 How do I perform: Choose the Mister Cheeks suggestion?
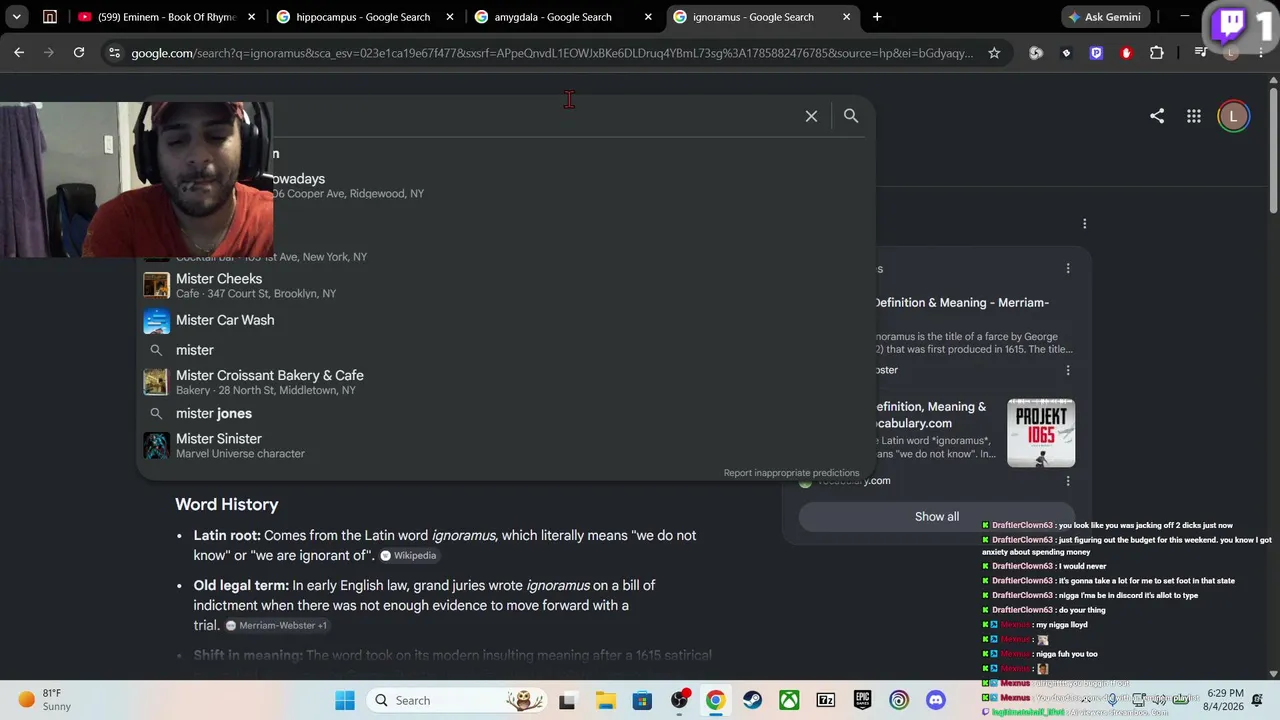(x=505, y=285)
